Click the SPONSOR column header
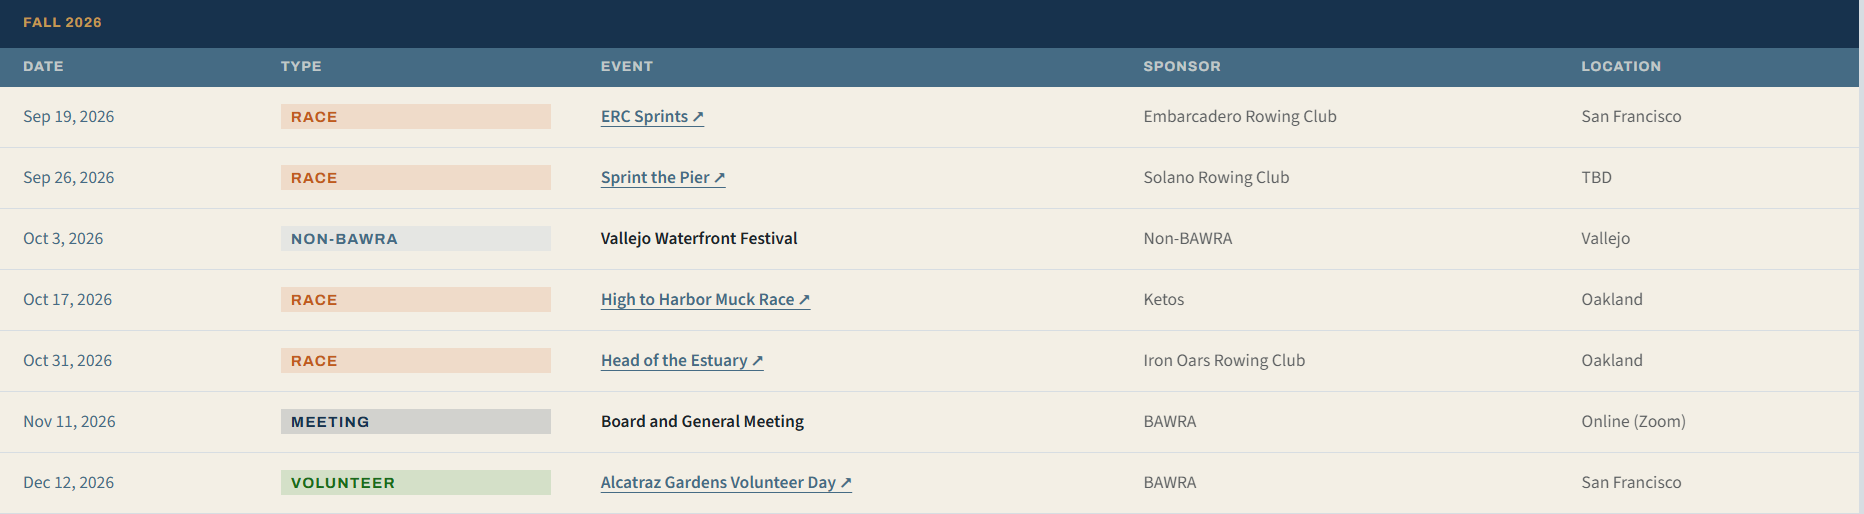 coord(1182,66)
